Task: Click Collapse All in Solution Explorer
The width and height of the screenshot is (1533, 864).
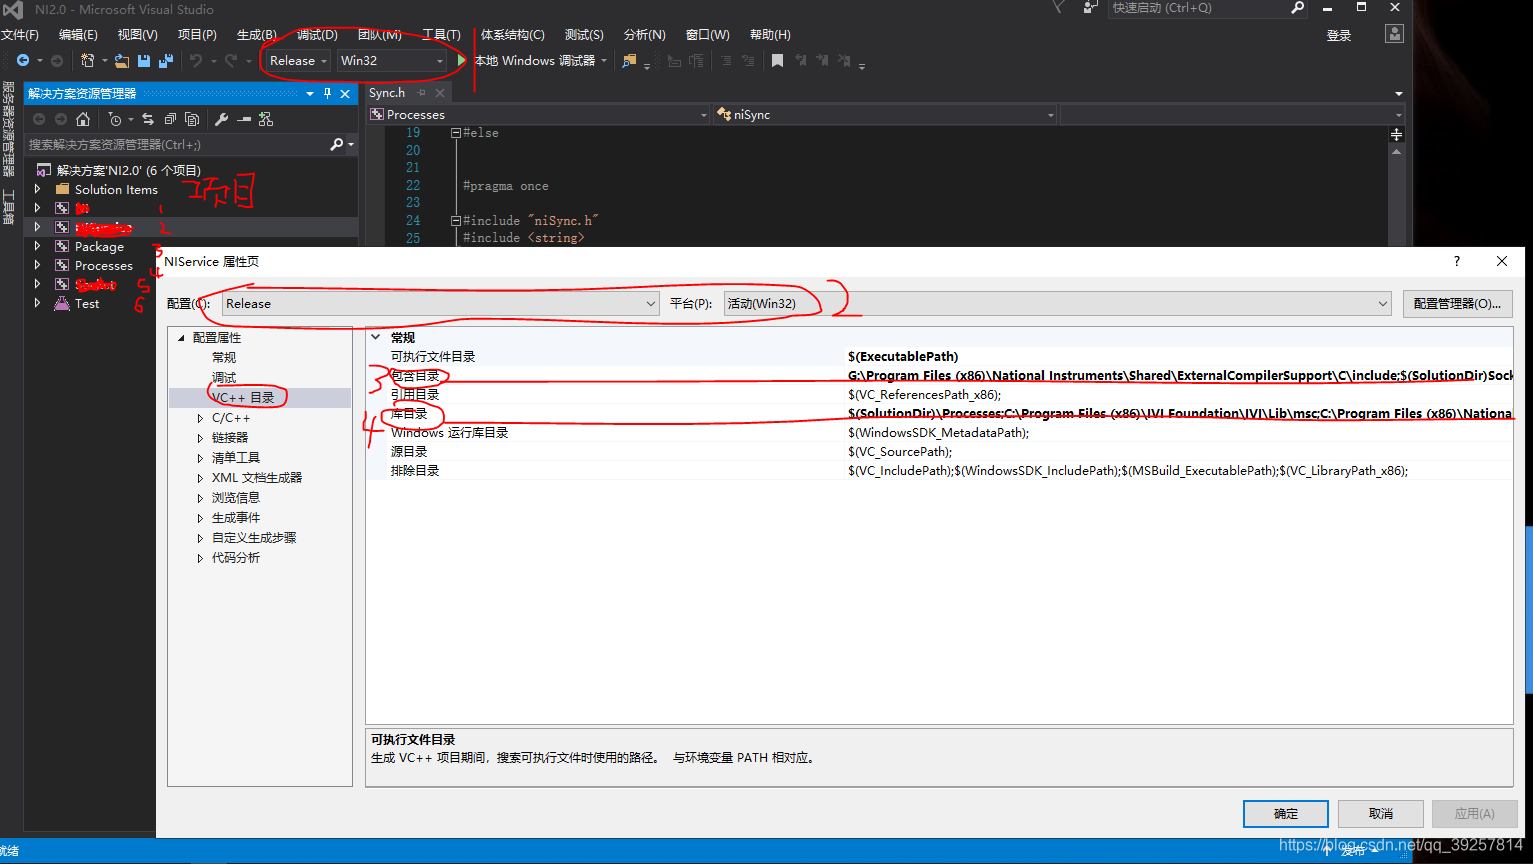Action: tap(170, 119)
